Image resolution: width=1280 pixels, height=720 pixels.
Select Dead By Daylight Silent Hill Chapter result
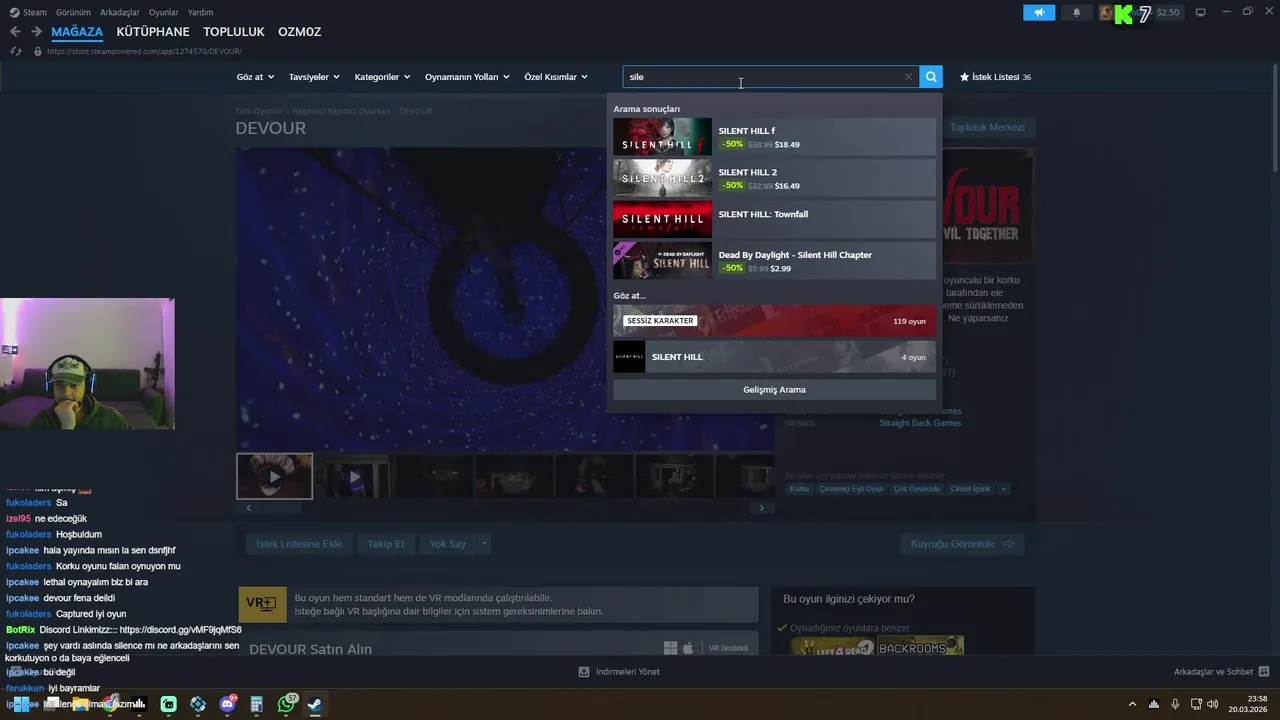click(x=774, y=260)
